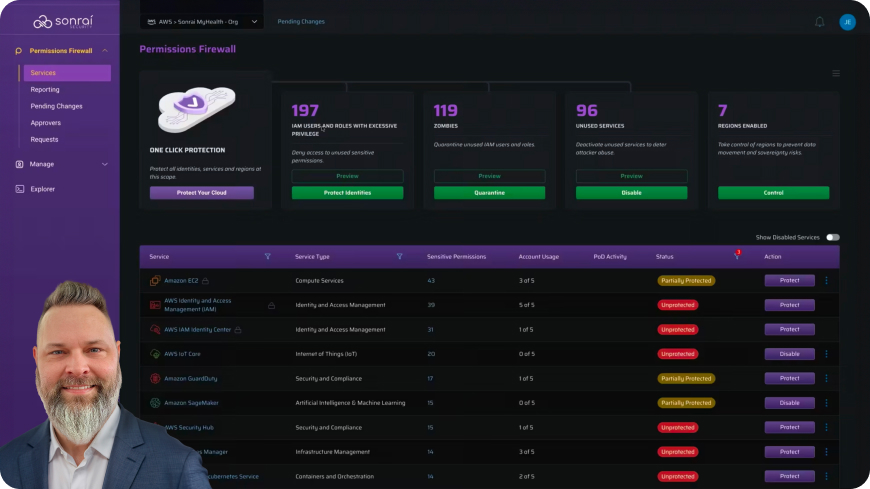Open sensitive permissions count 20 for IoT Core

click(x=431, y=354)
